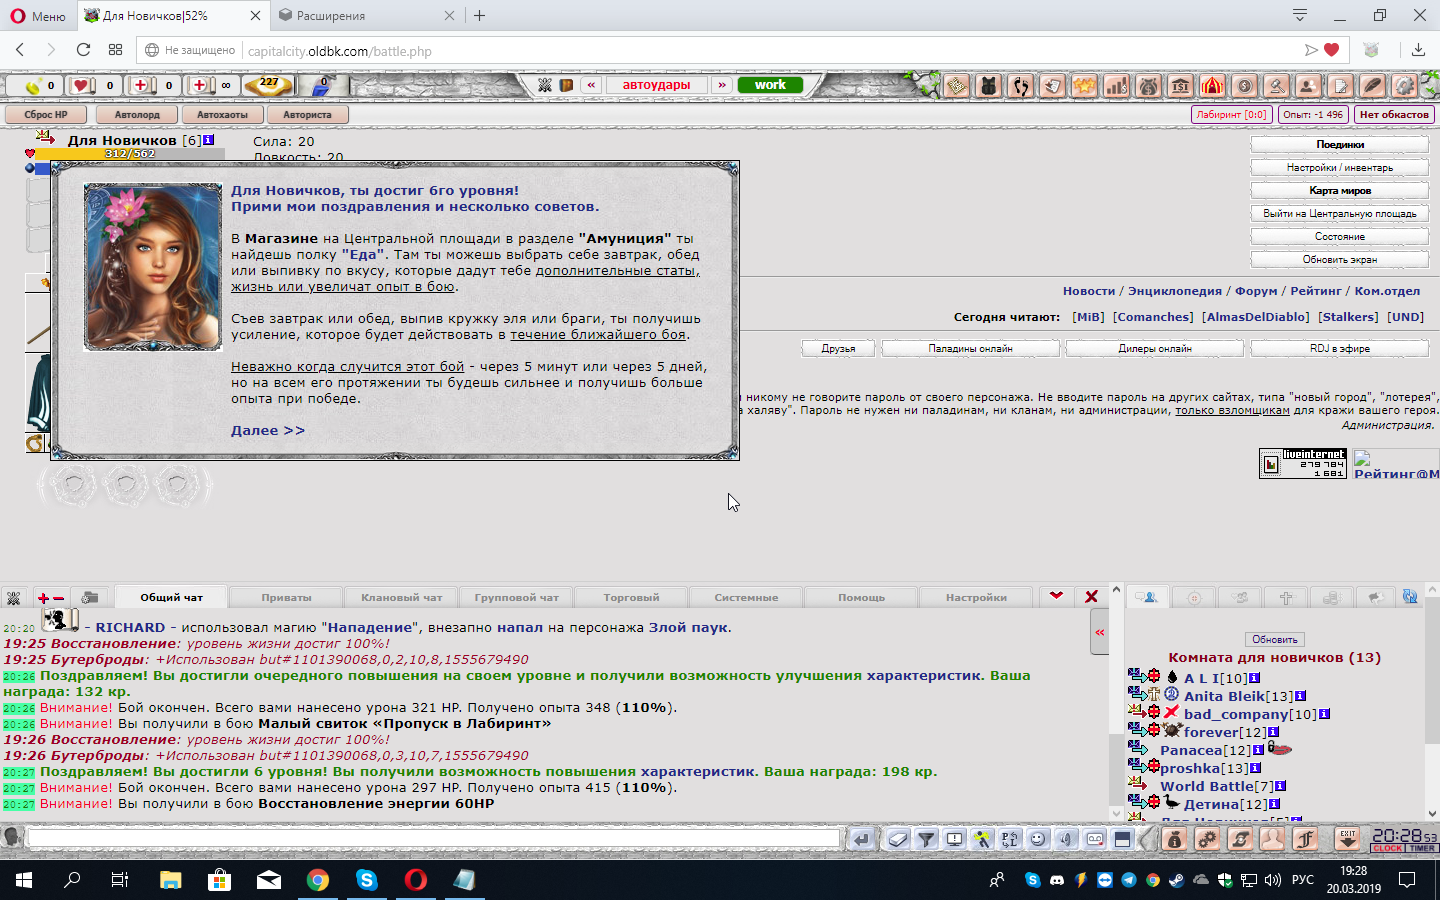Toggle the TIMER mode under the clock
Viewport: 1440px width, 900px height.
[x=1422, y=849]
